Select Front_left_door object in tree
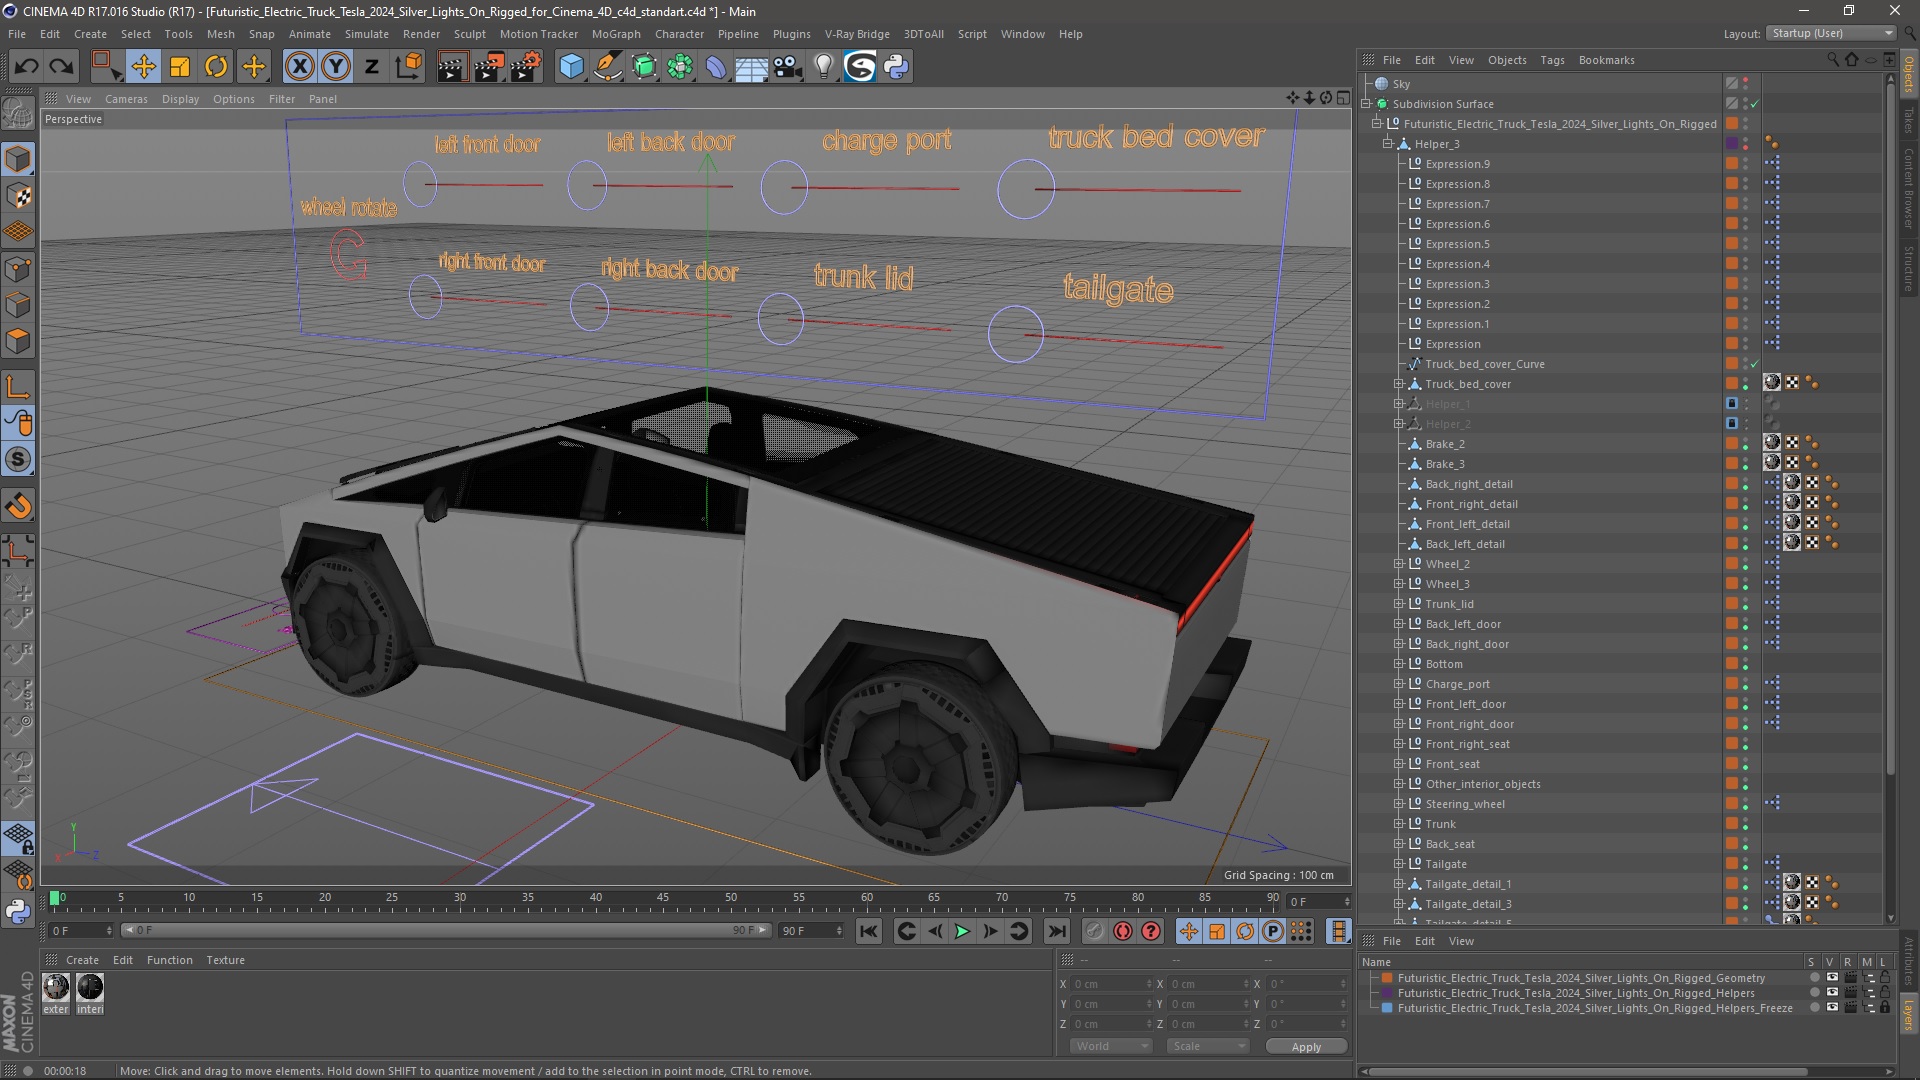 pos(1465,704)
